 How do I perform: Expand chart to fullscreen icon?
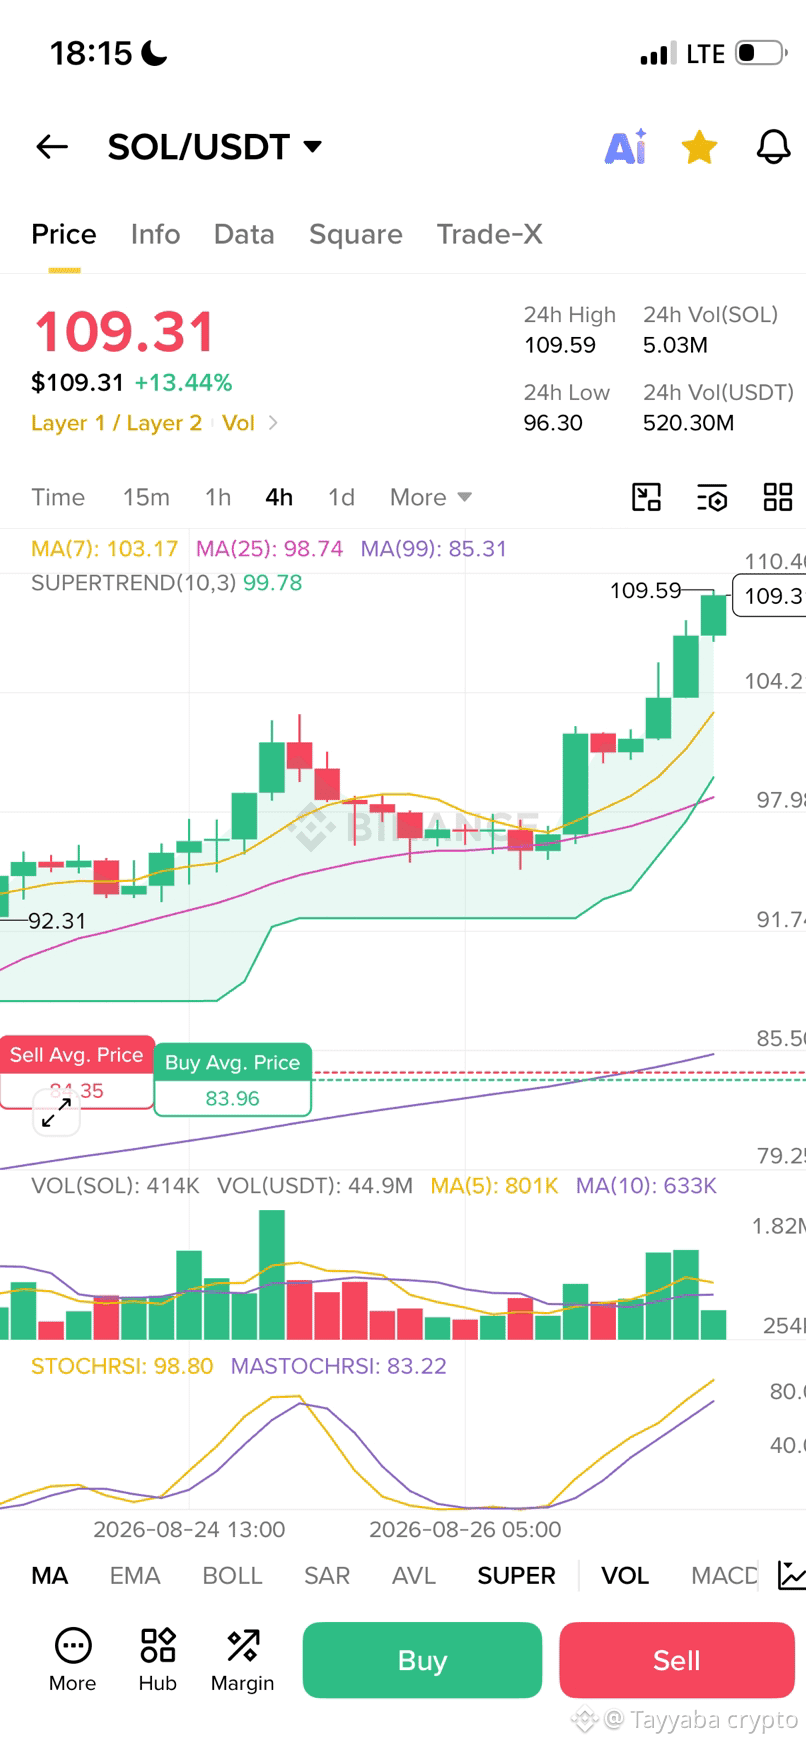pyautogui.click(x=57, y=1113)
